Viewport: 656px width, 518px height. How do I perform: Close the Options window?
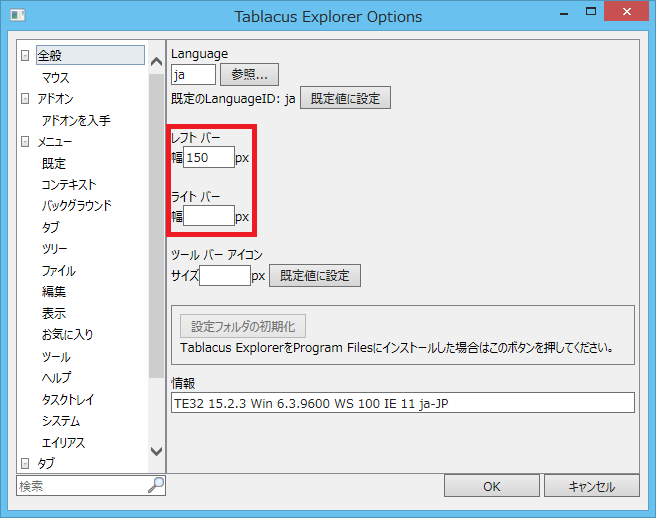(x=627, y=12)
